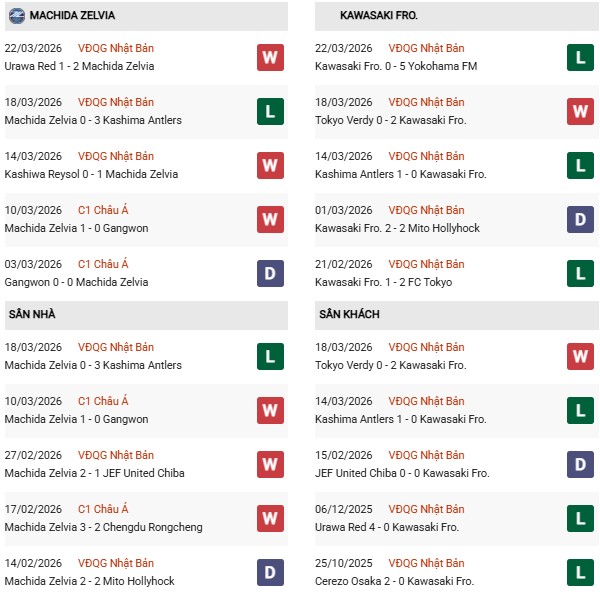Open the match Cerezo Osaka 2 - 0 Kawasaki Fro.

[394, 581]
